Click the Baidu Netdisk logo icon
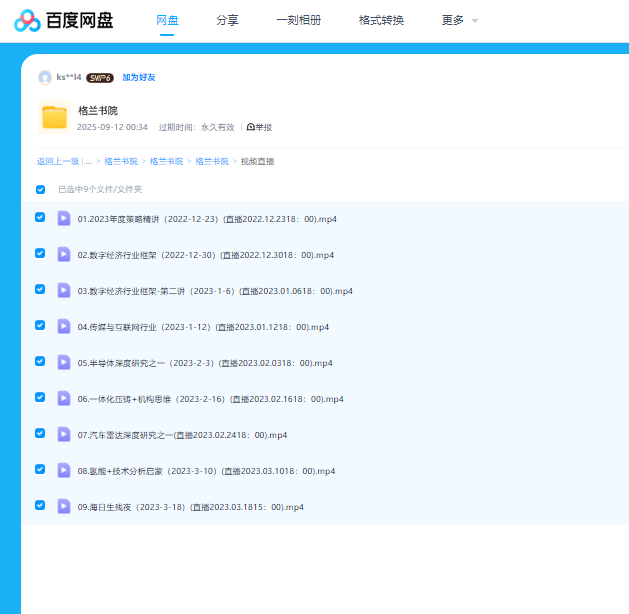The height and width of the screenshot is (614, 629). (28, 21)
